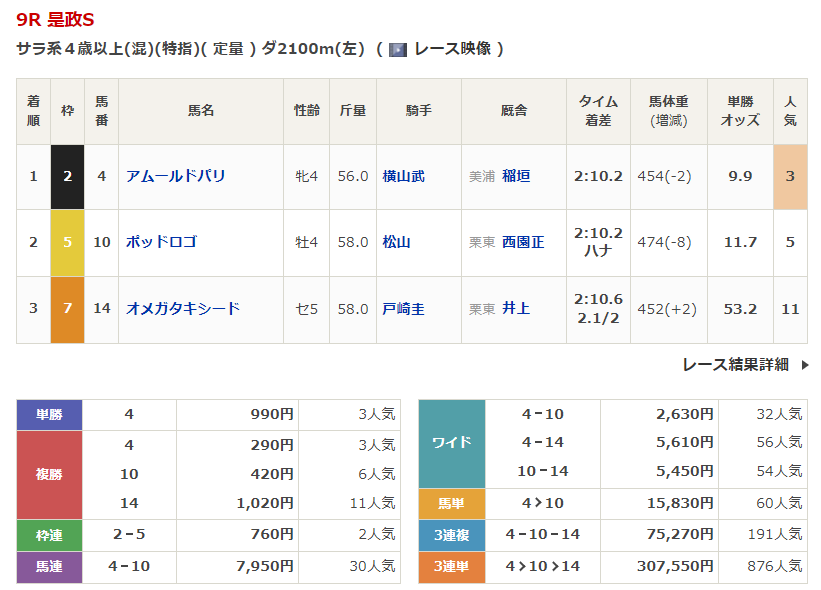
Task: Click the arrow beside レース結果詳細
Action: [x=805, y=365]
